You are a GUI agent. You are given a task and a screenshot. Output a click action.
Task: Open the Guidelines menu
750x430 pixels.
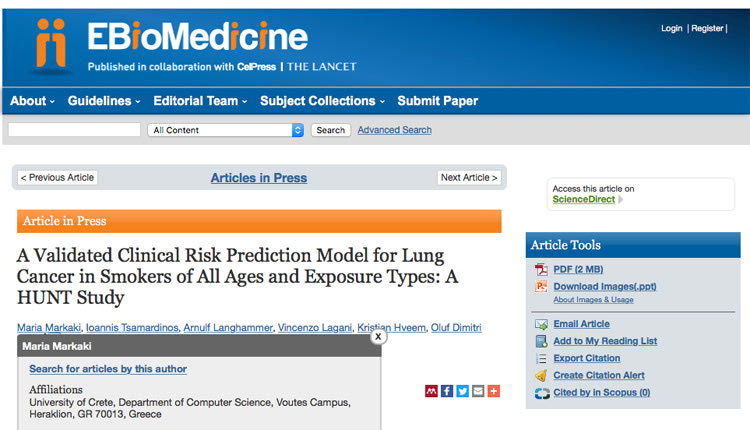point(104,101)
